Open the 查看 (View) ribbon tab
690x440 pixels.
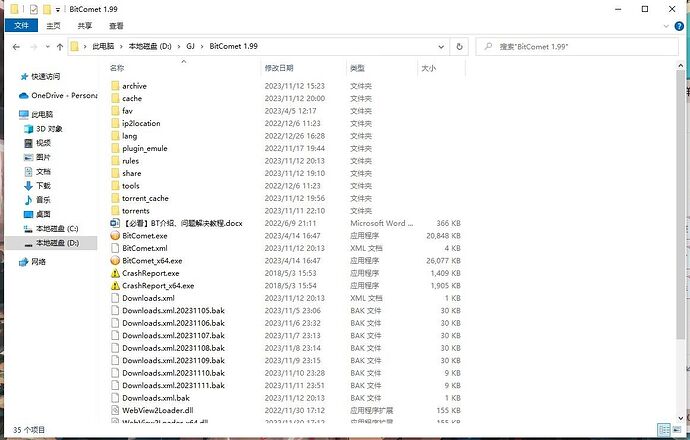(x=116, y=26)
